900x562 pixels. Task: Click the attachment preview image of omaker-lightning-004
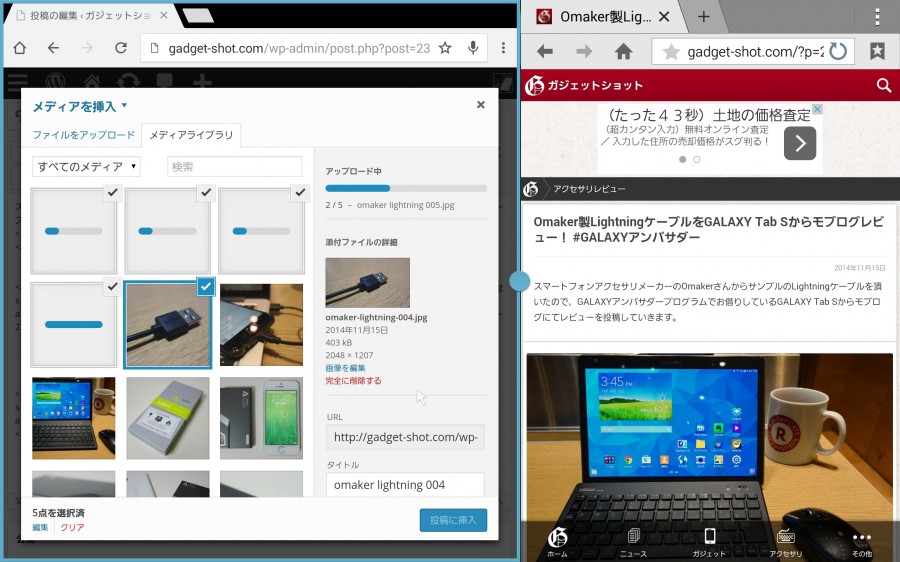[367, 282]
